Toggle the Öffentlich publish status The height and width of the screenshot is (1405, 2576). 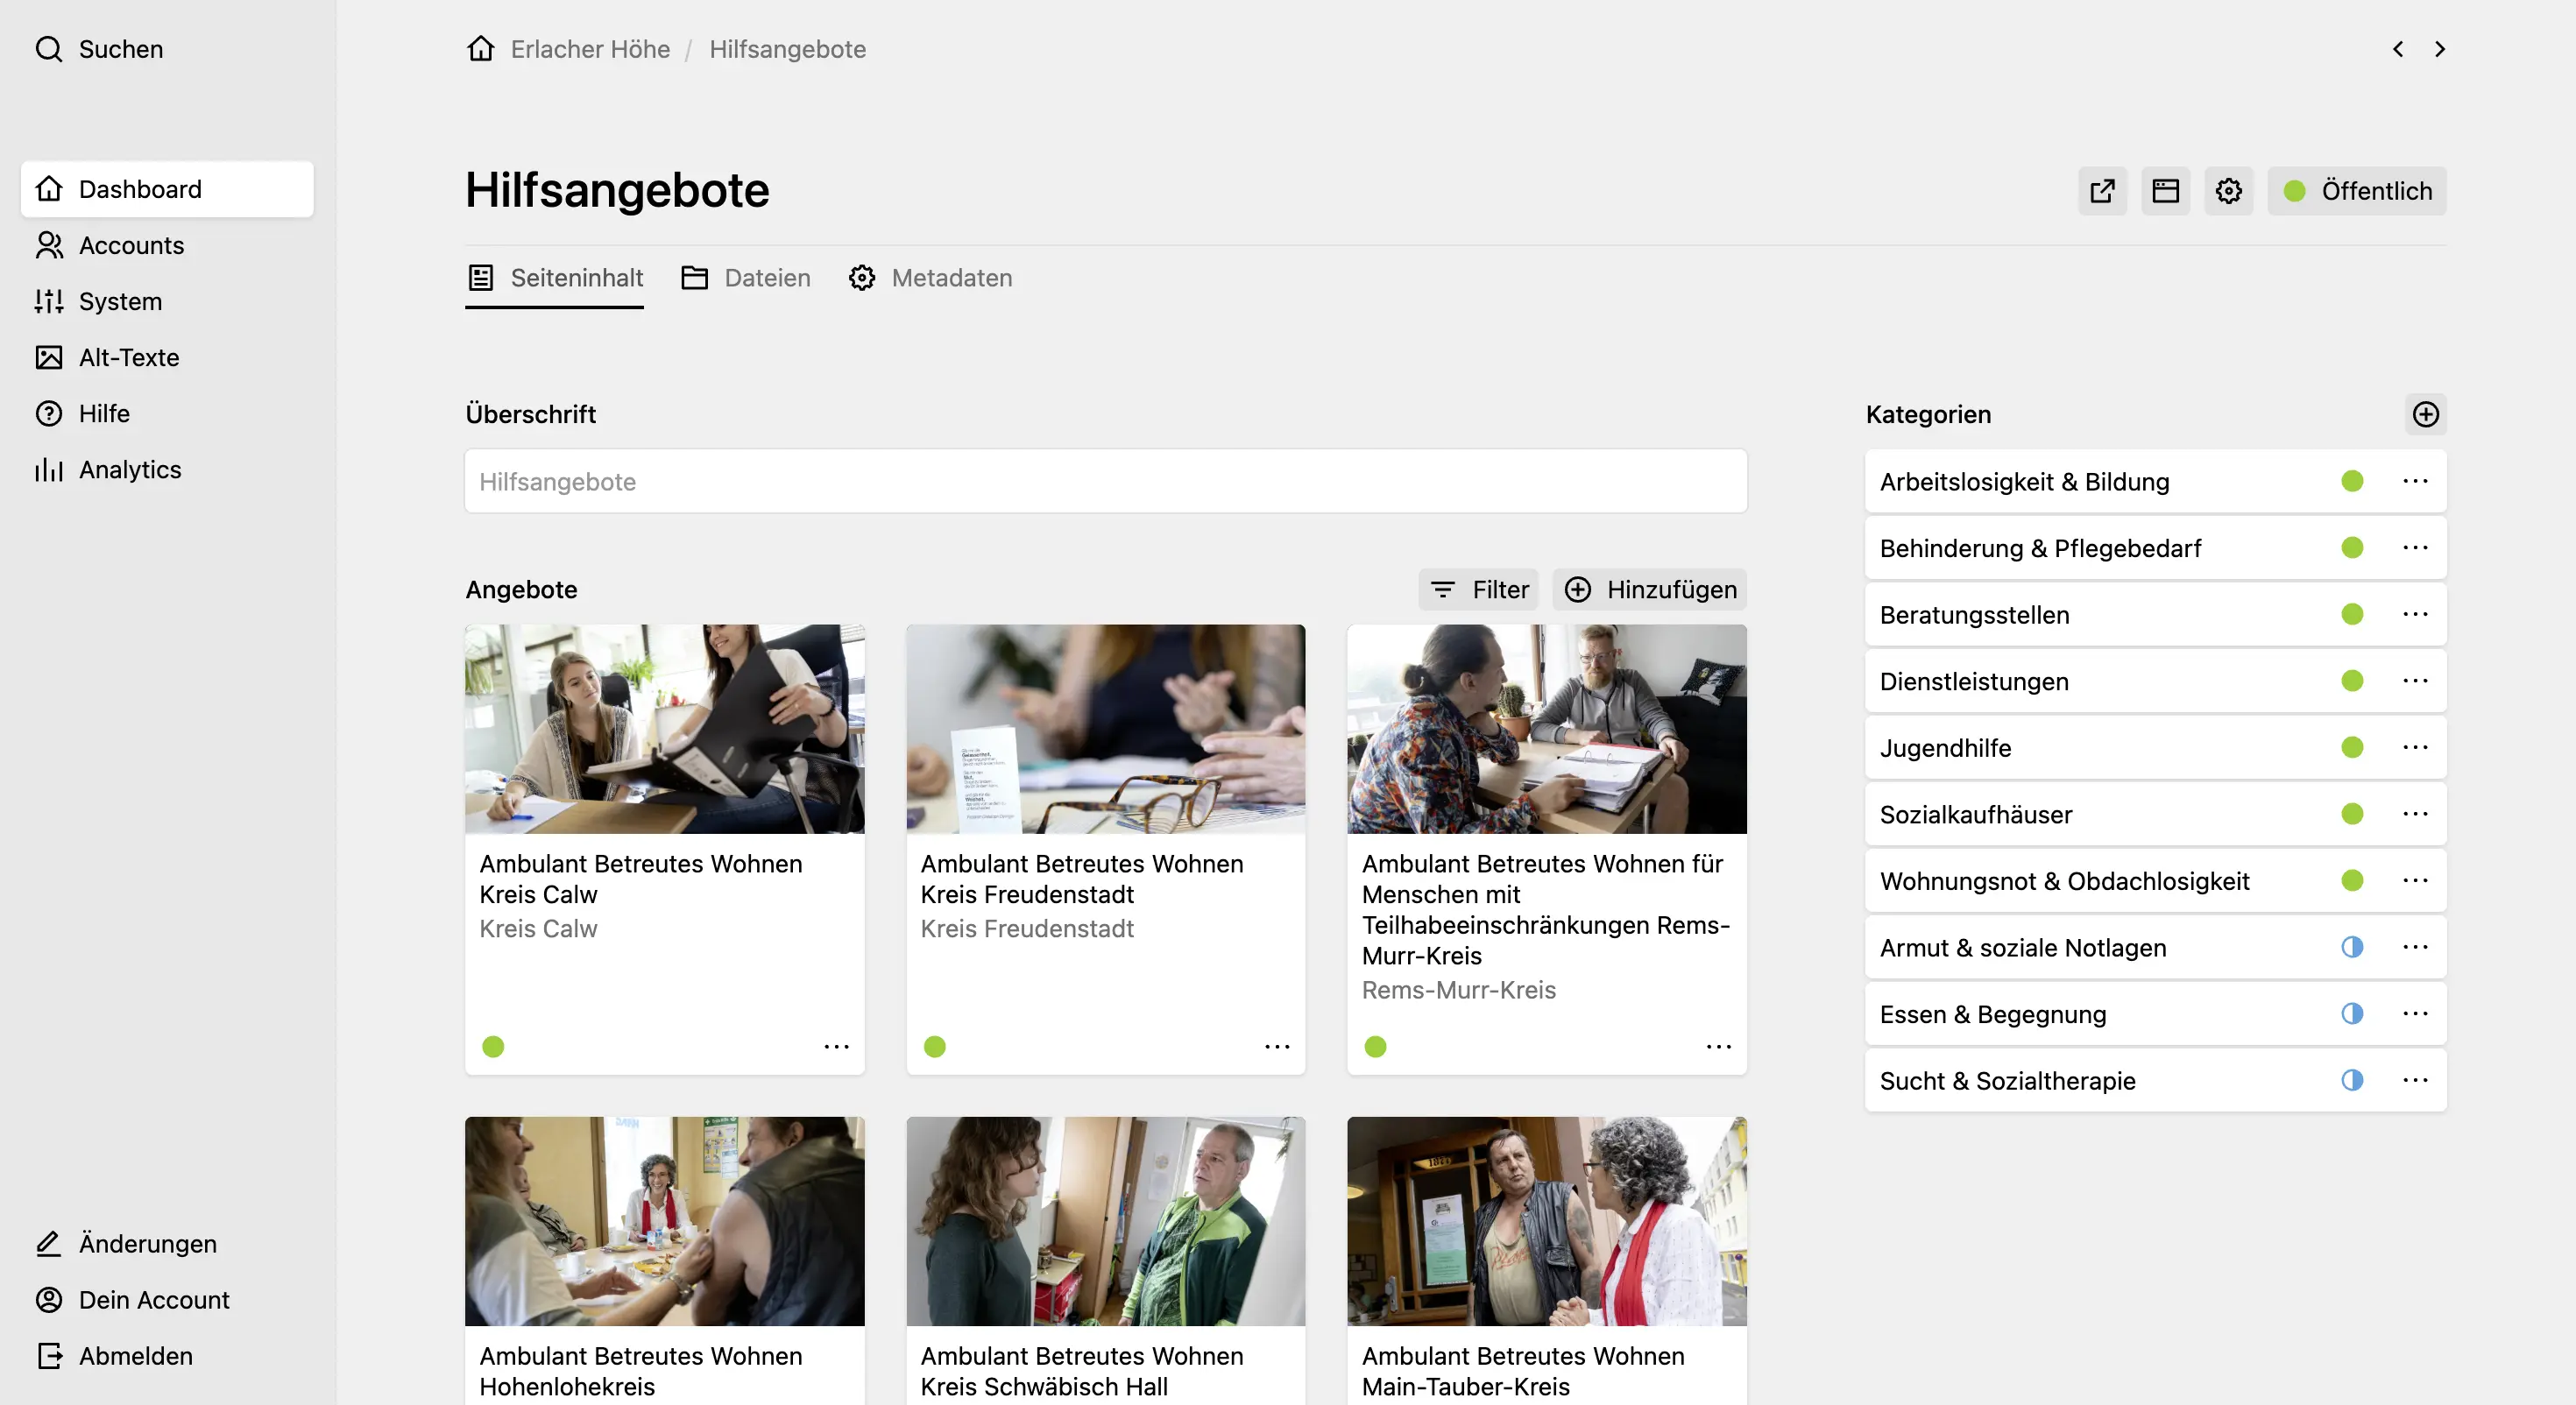2357,190
